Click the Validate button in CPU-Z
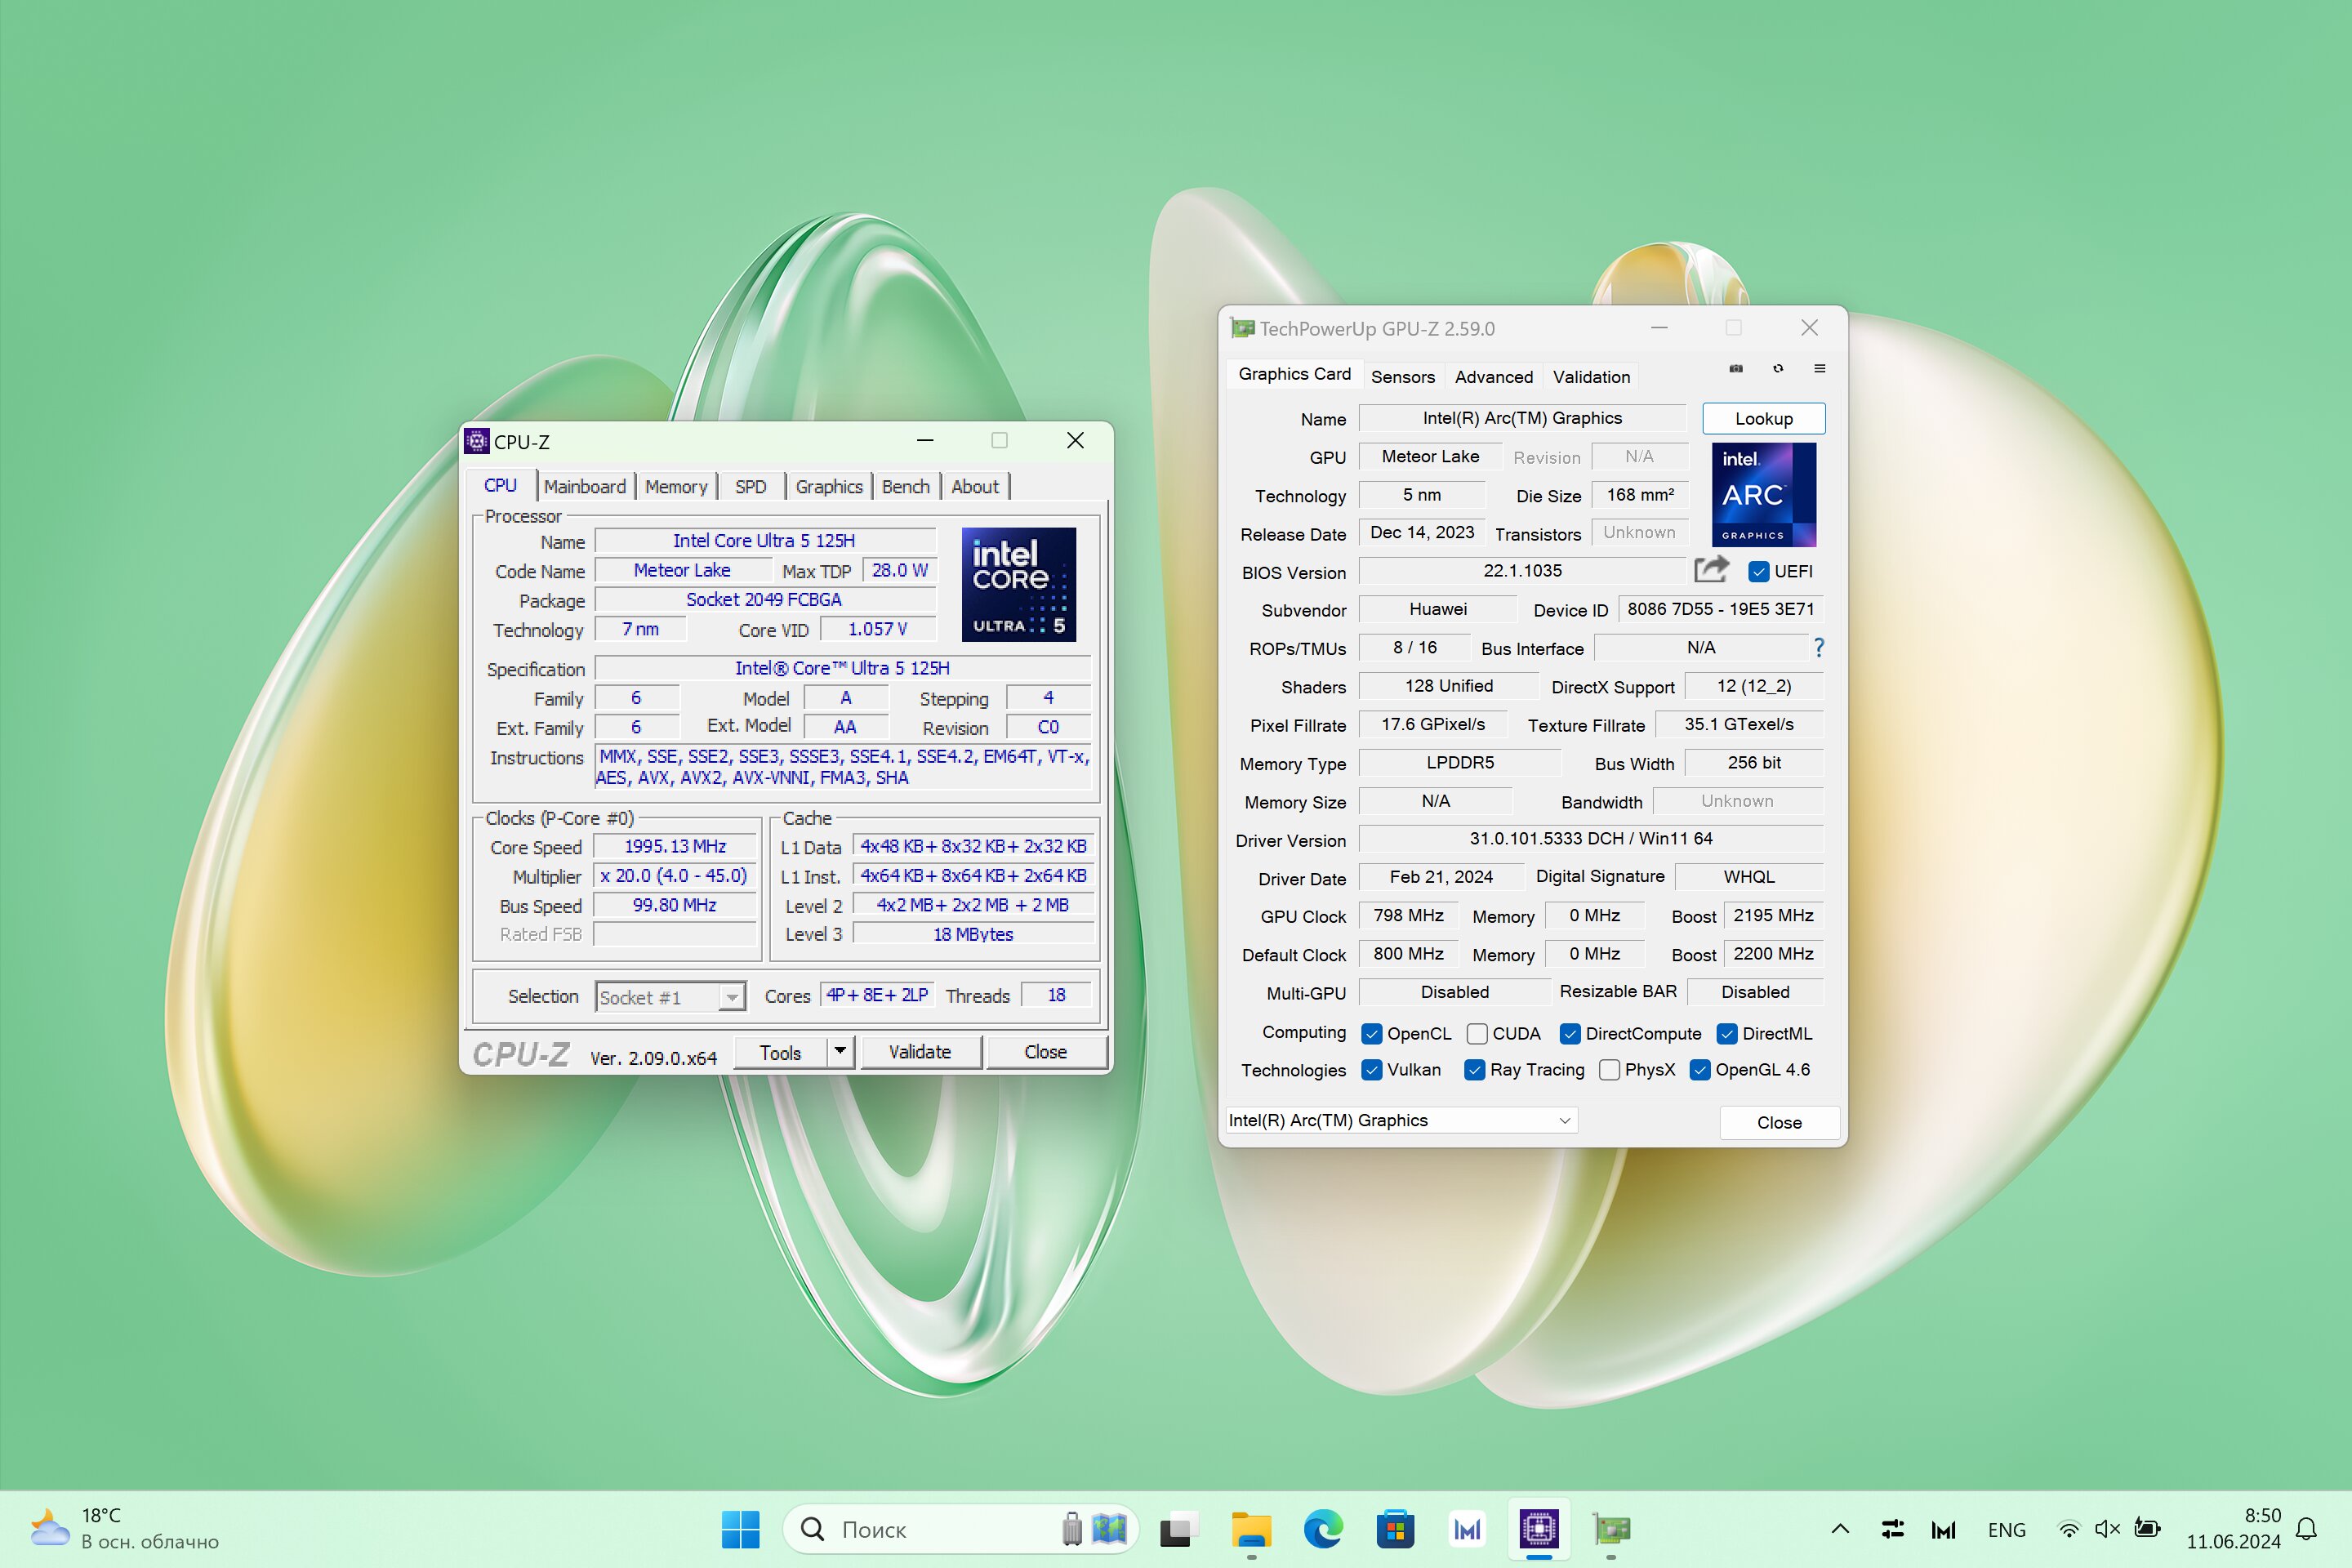Viewport: 2352px width, 1568px height. [x=920, y=1052]
